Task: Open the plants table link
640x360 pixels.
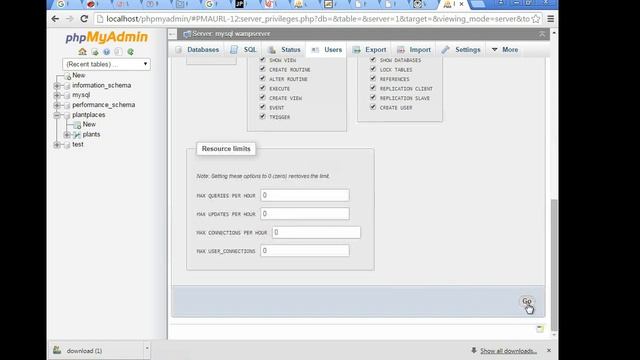Action: pyautogui.click(x=91, y=134)
